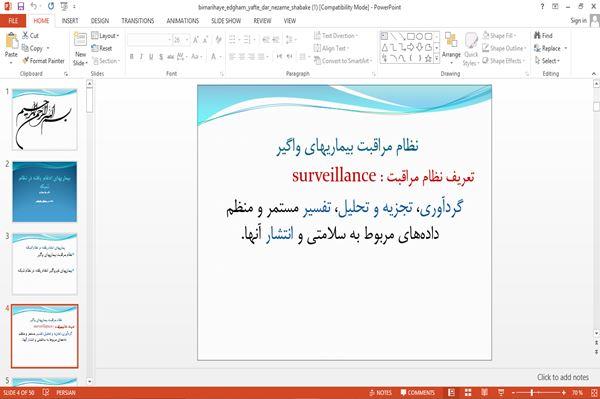The height and width of the screenshot is (399, 600).
Task: Open the font name combo box
Action: tap(149, 40)
